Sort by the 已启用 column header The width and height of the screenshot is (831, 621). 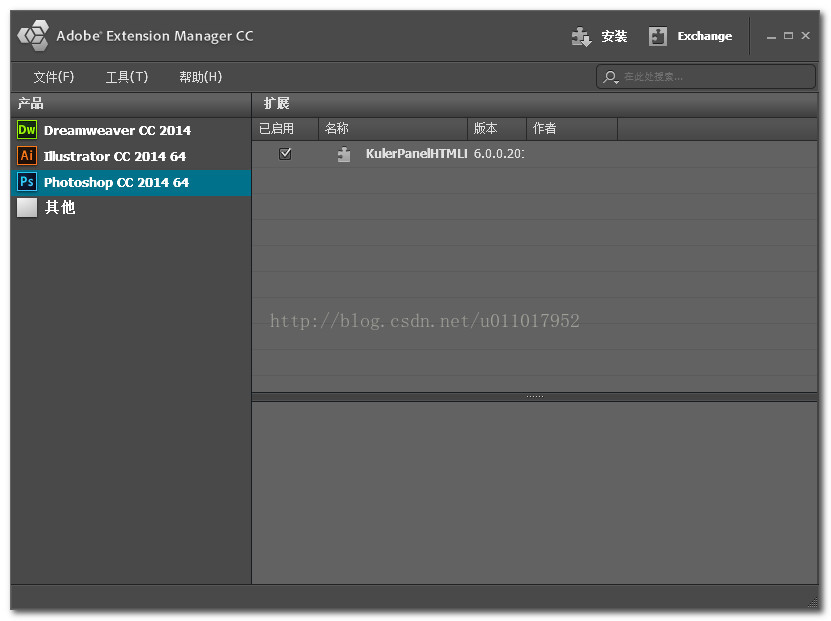(285, 129)
